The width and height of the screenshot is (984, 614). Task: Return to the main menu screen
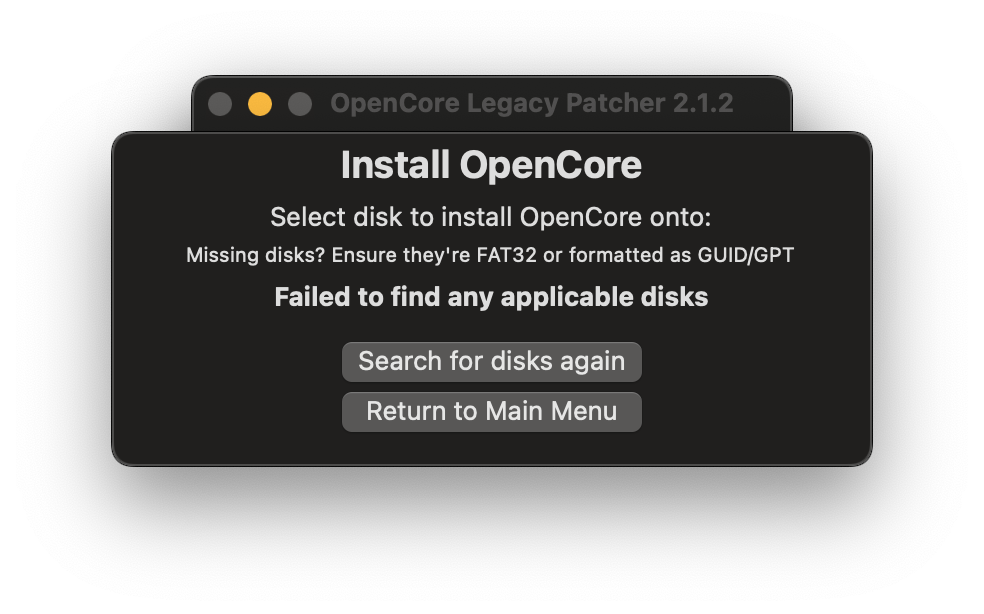tap(491, 411)
